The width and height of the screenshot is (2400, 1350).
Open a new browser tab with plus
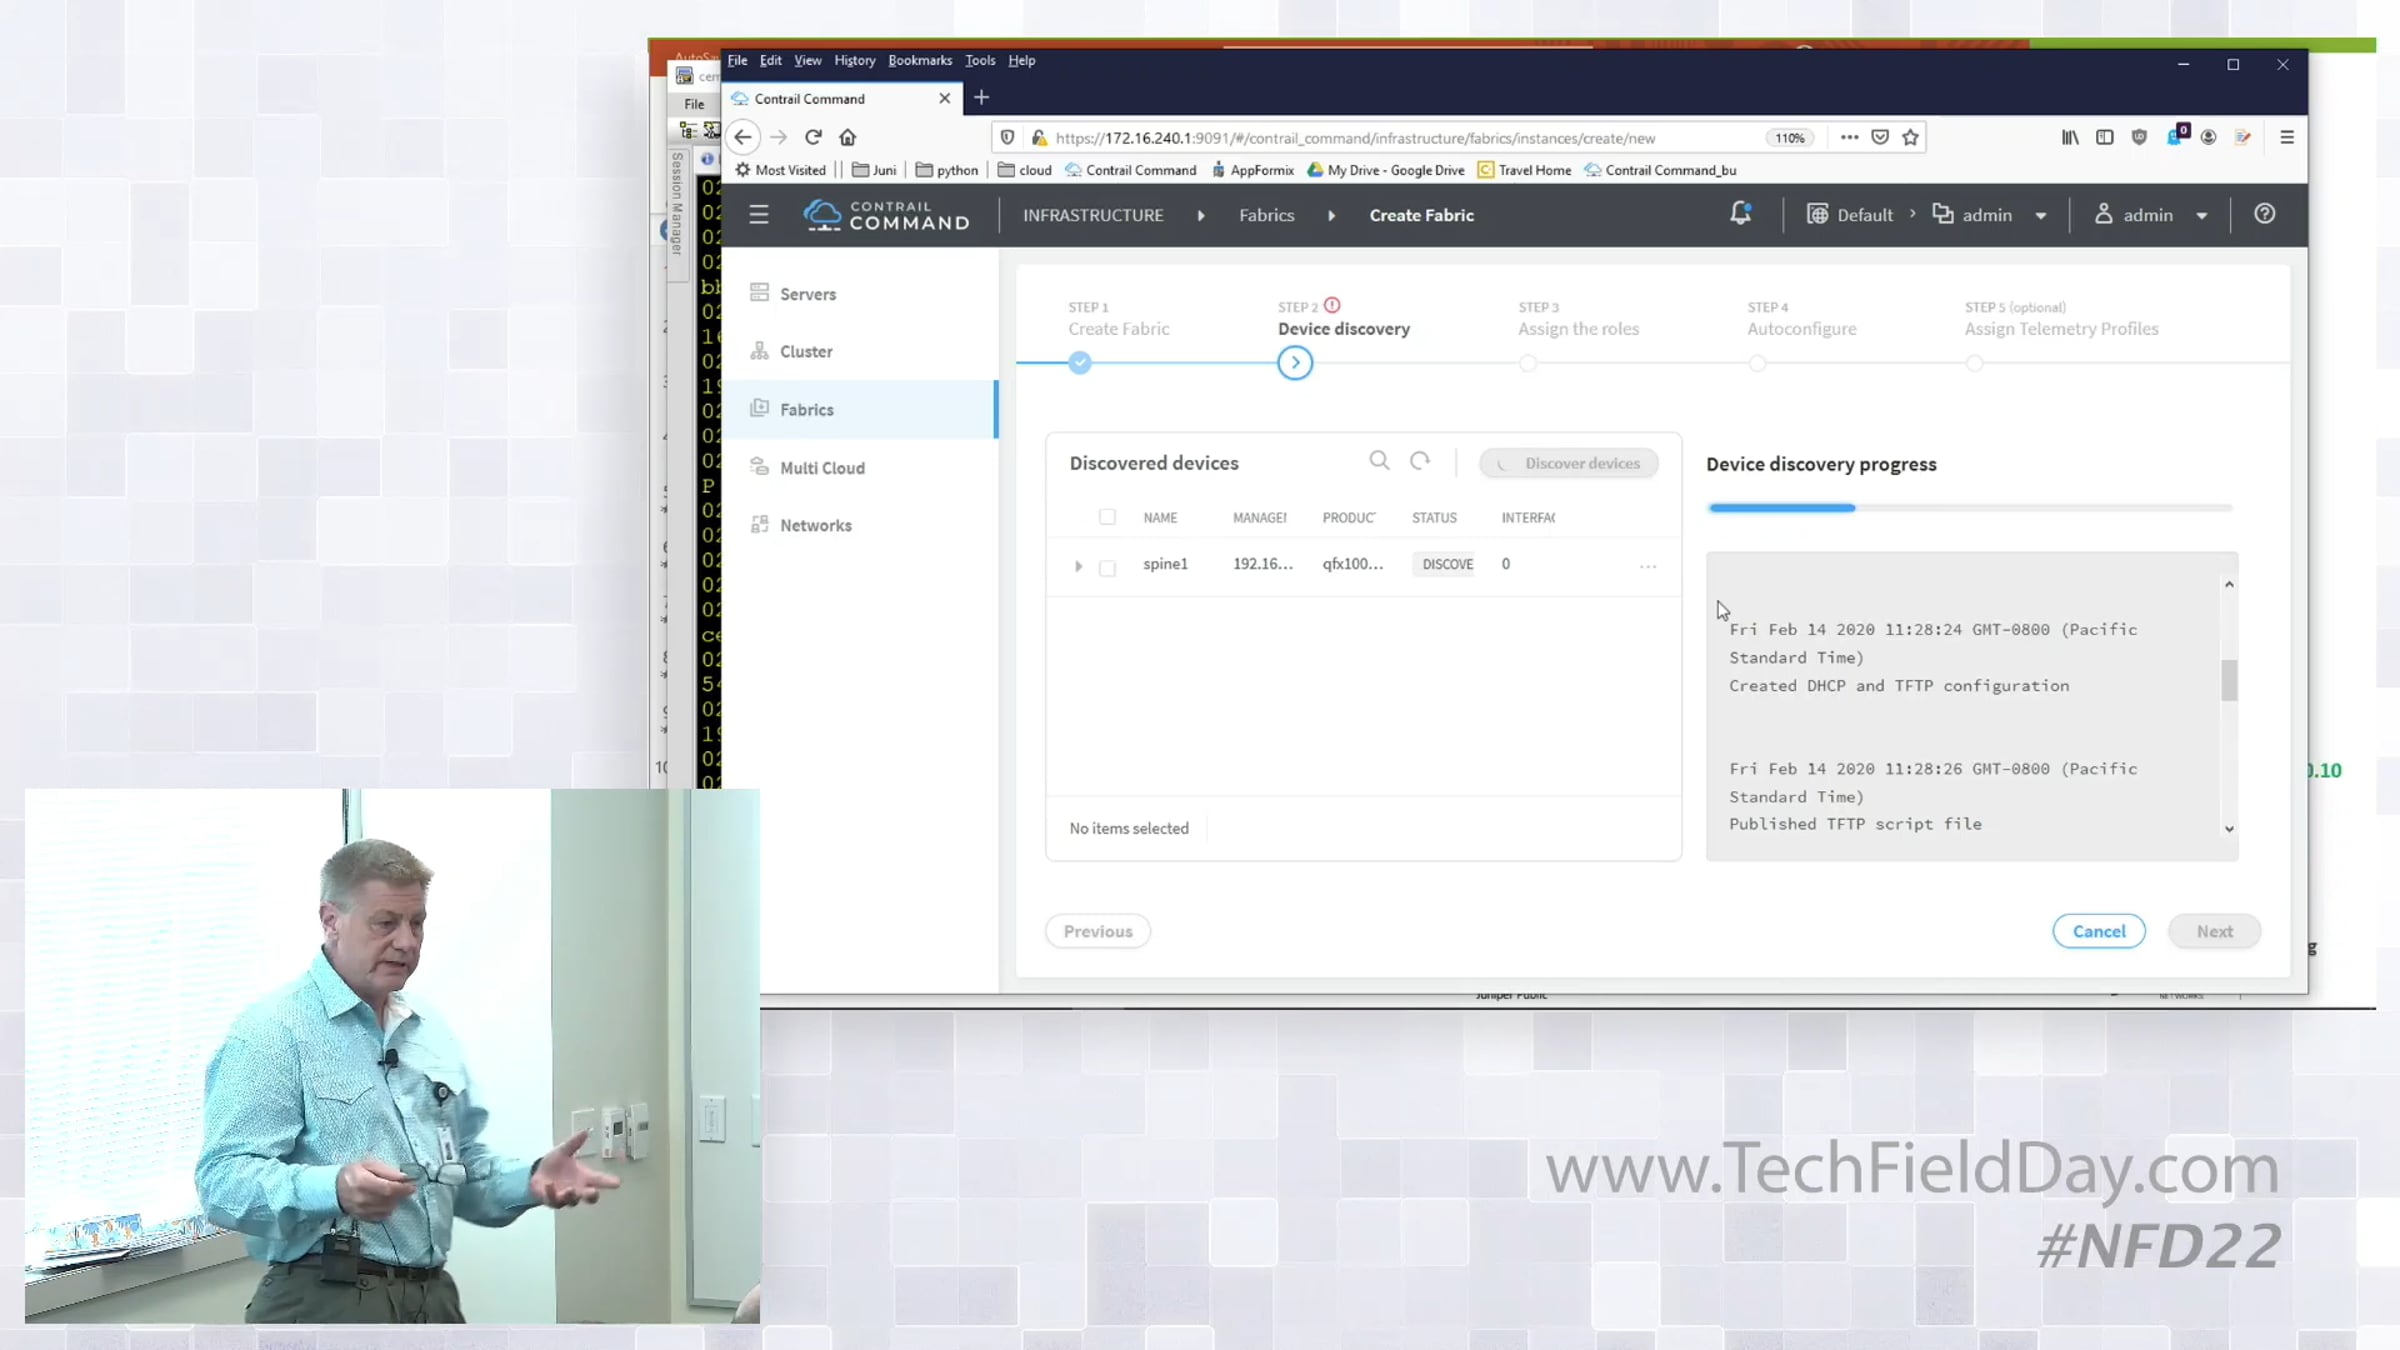(x=981, y=97)
